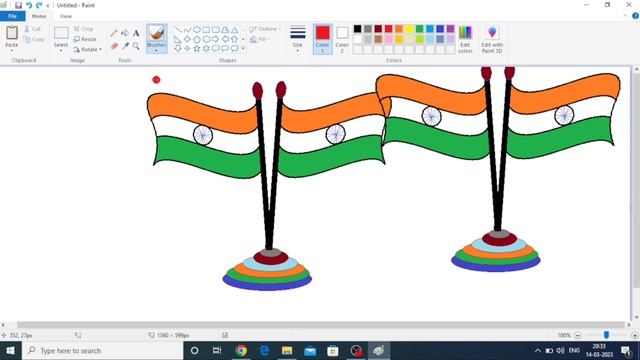
Task: Choose the Rectangle shape
Action: point(206,30)
